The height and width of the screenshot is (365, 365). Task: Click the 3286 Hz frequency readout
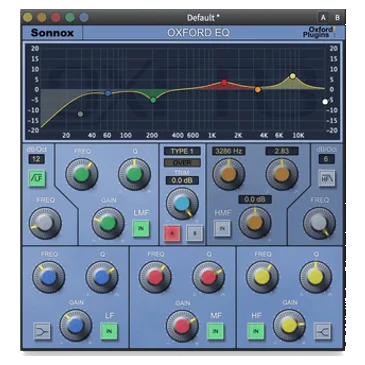[x=228, y=151]
